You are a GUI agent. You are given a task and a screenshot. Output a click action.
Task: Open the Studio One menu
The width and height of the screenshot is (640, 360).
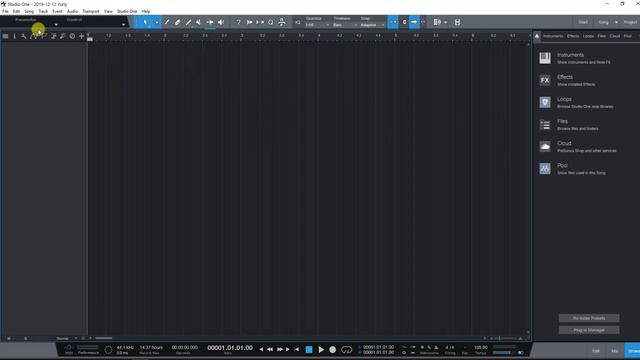click(x=127, y=11)
